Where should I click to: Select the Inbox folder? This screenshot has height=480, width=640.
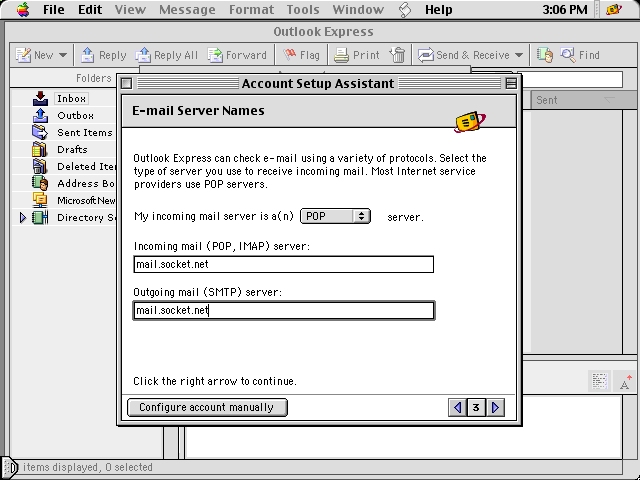(71, 98)
